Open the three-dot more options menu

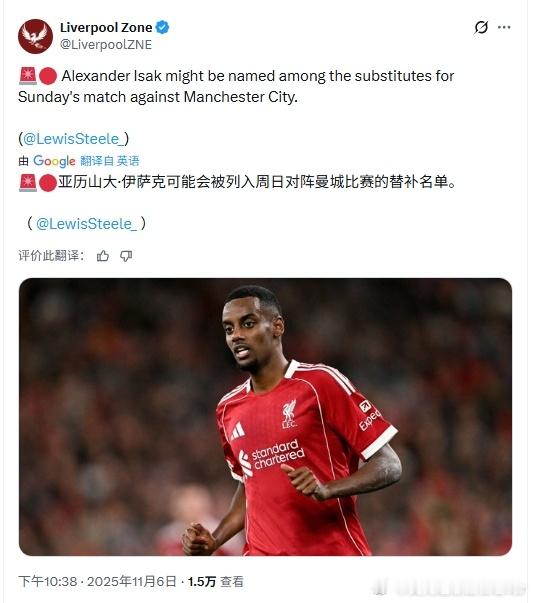504,27
